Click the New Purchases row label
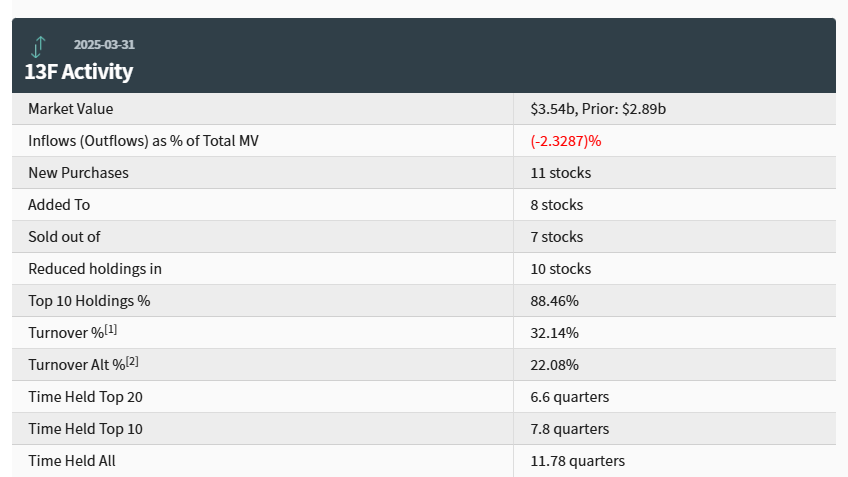 [78, 172]
